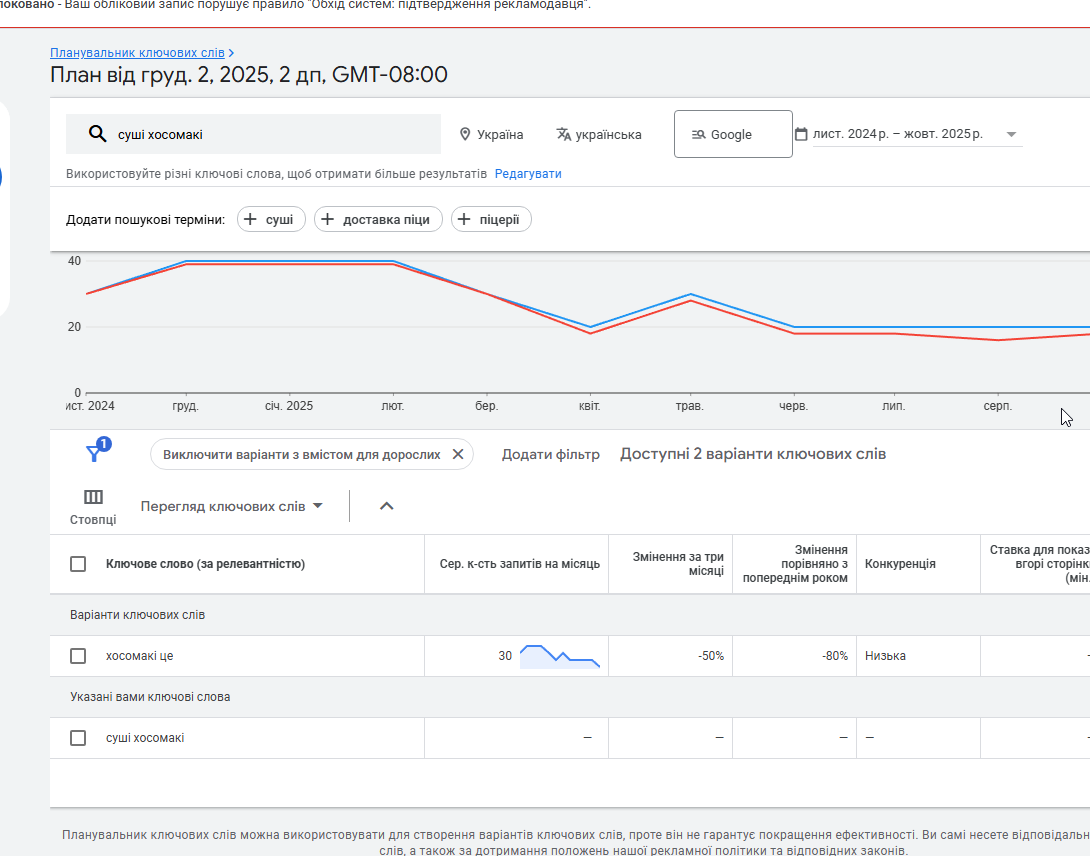Image resolution: width=1090 pixels, height=856 pixels.
Task: Click the translate language icon
Action: pos(564,134)
